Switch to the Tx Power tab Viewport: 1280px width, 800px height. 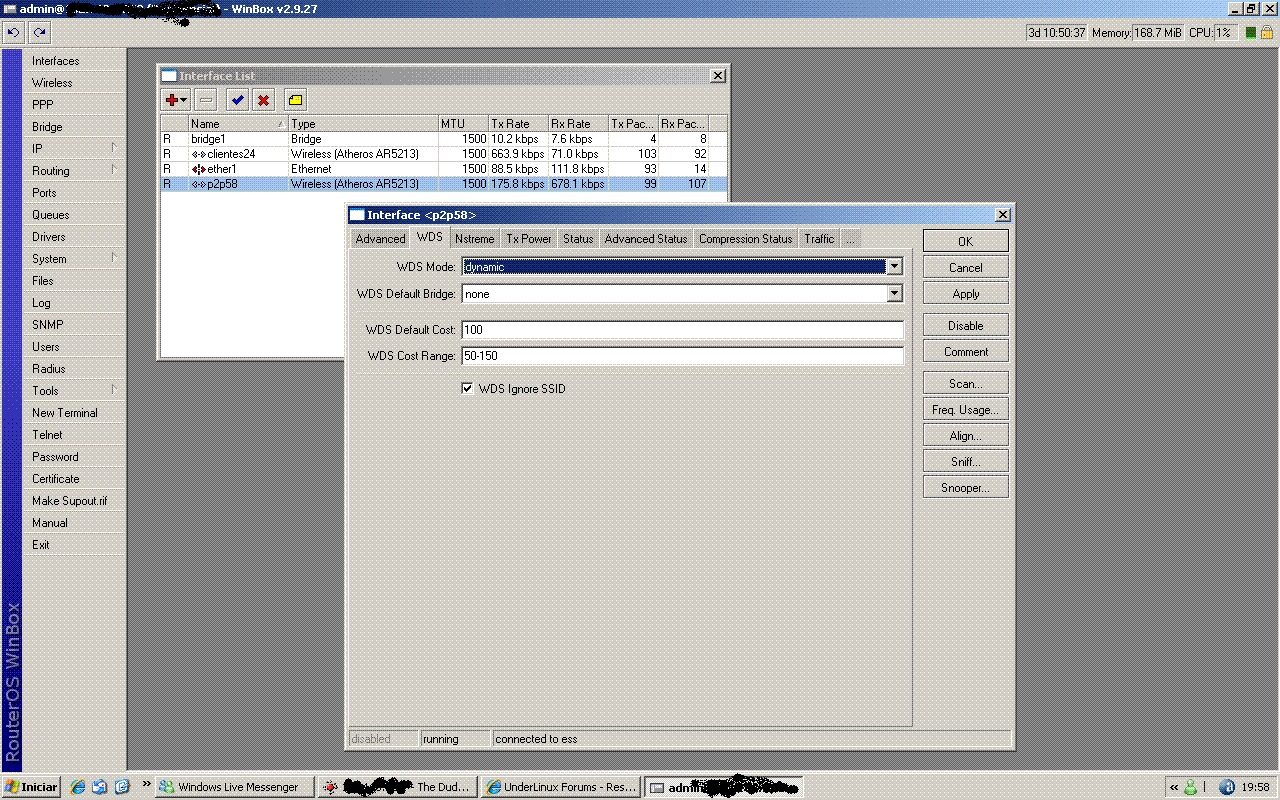529,239
